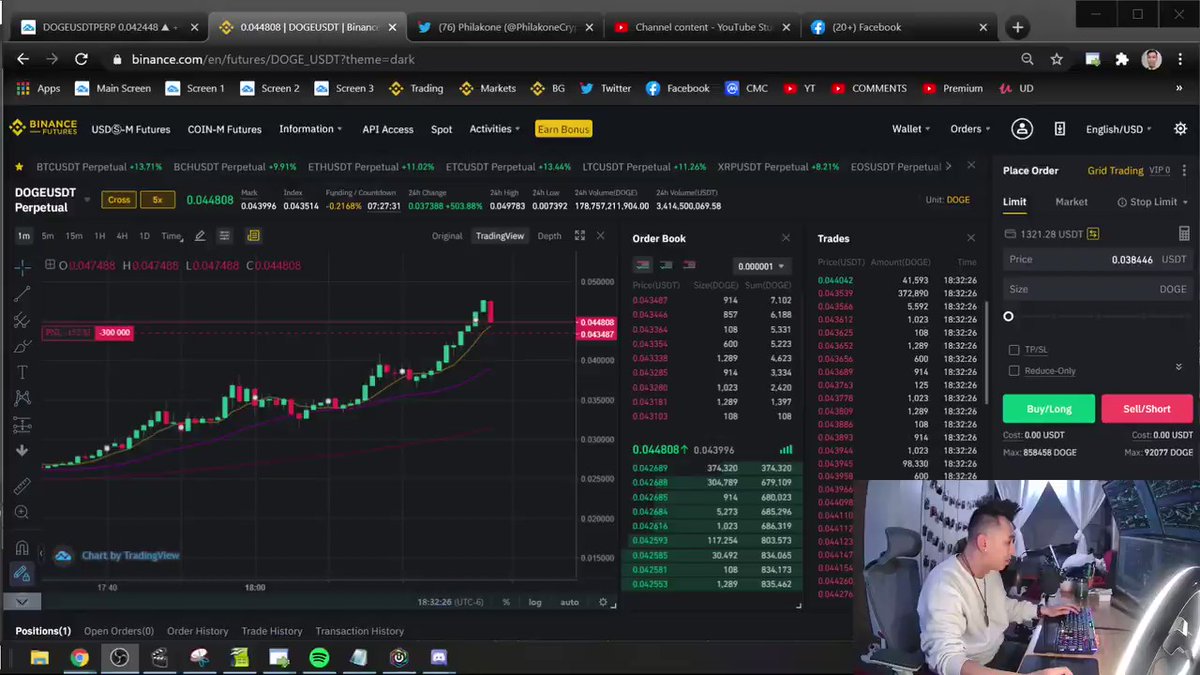Switch to the Original chart tab

pyautogui.click(x=447, y=236)
